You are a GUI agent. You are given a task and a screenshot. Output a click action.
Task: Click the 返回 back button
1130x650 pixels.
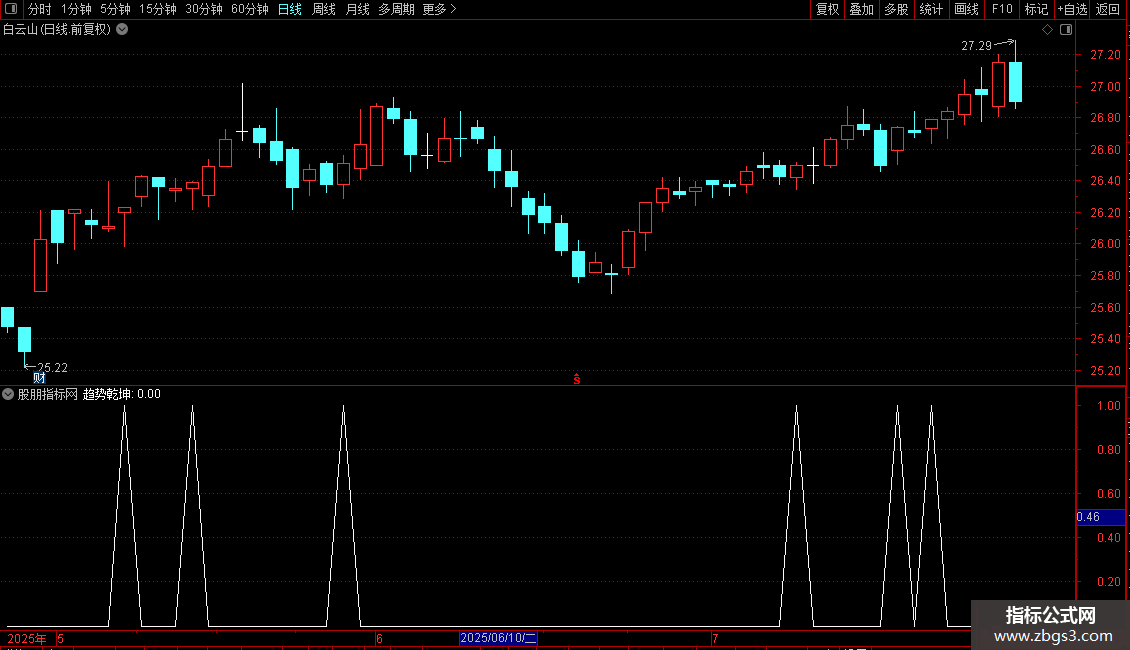1108,9
